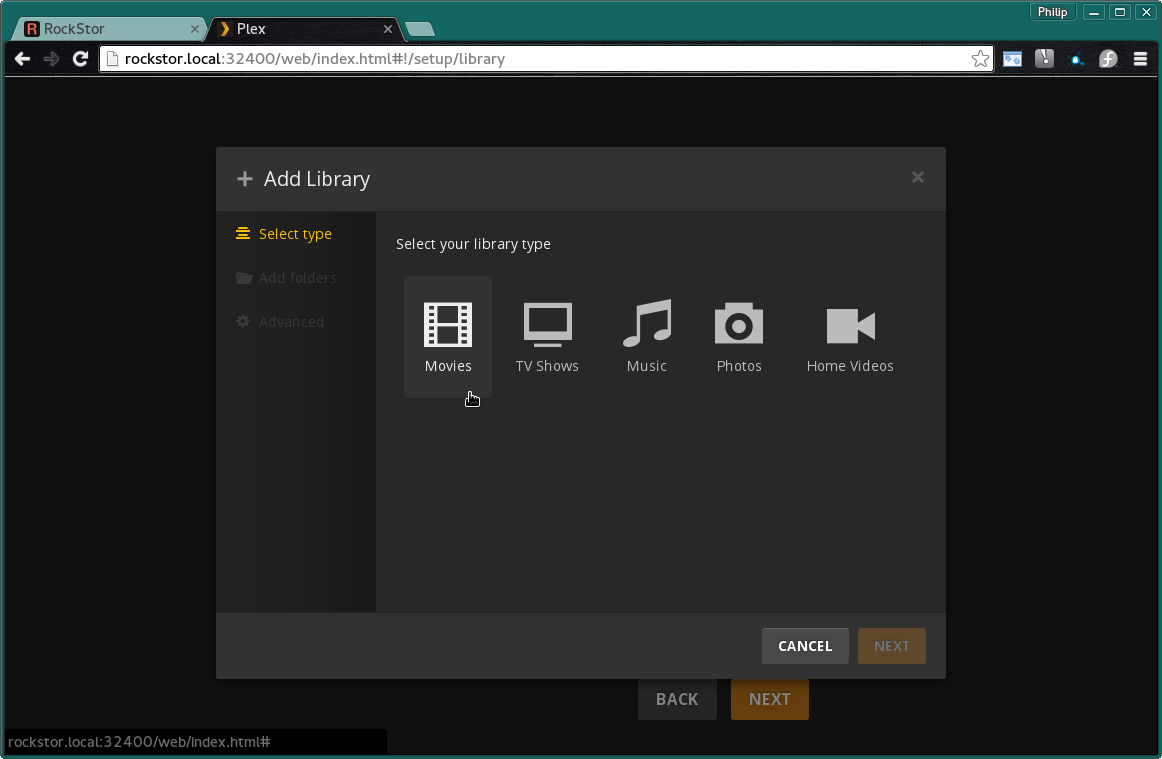Select the Movies library type
1162x759 pixels.
448,337
